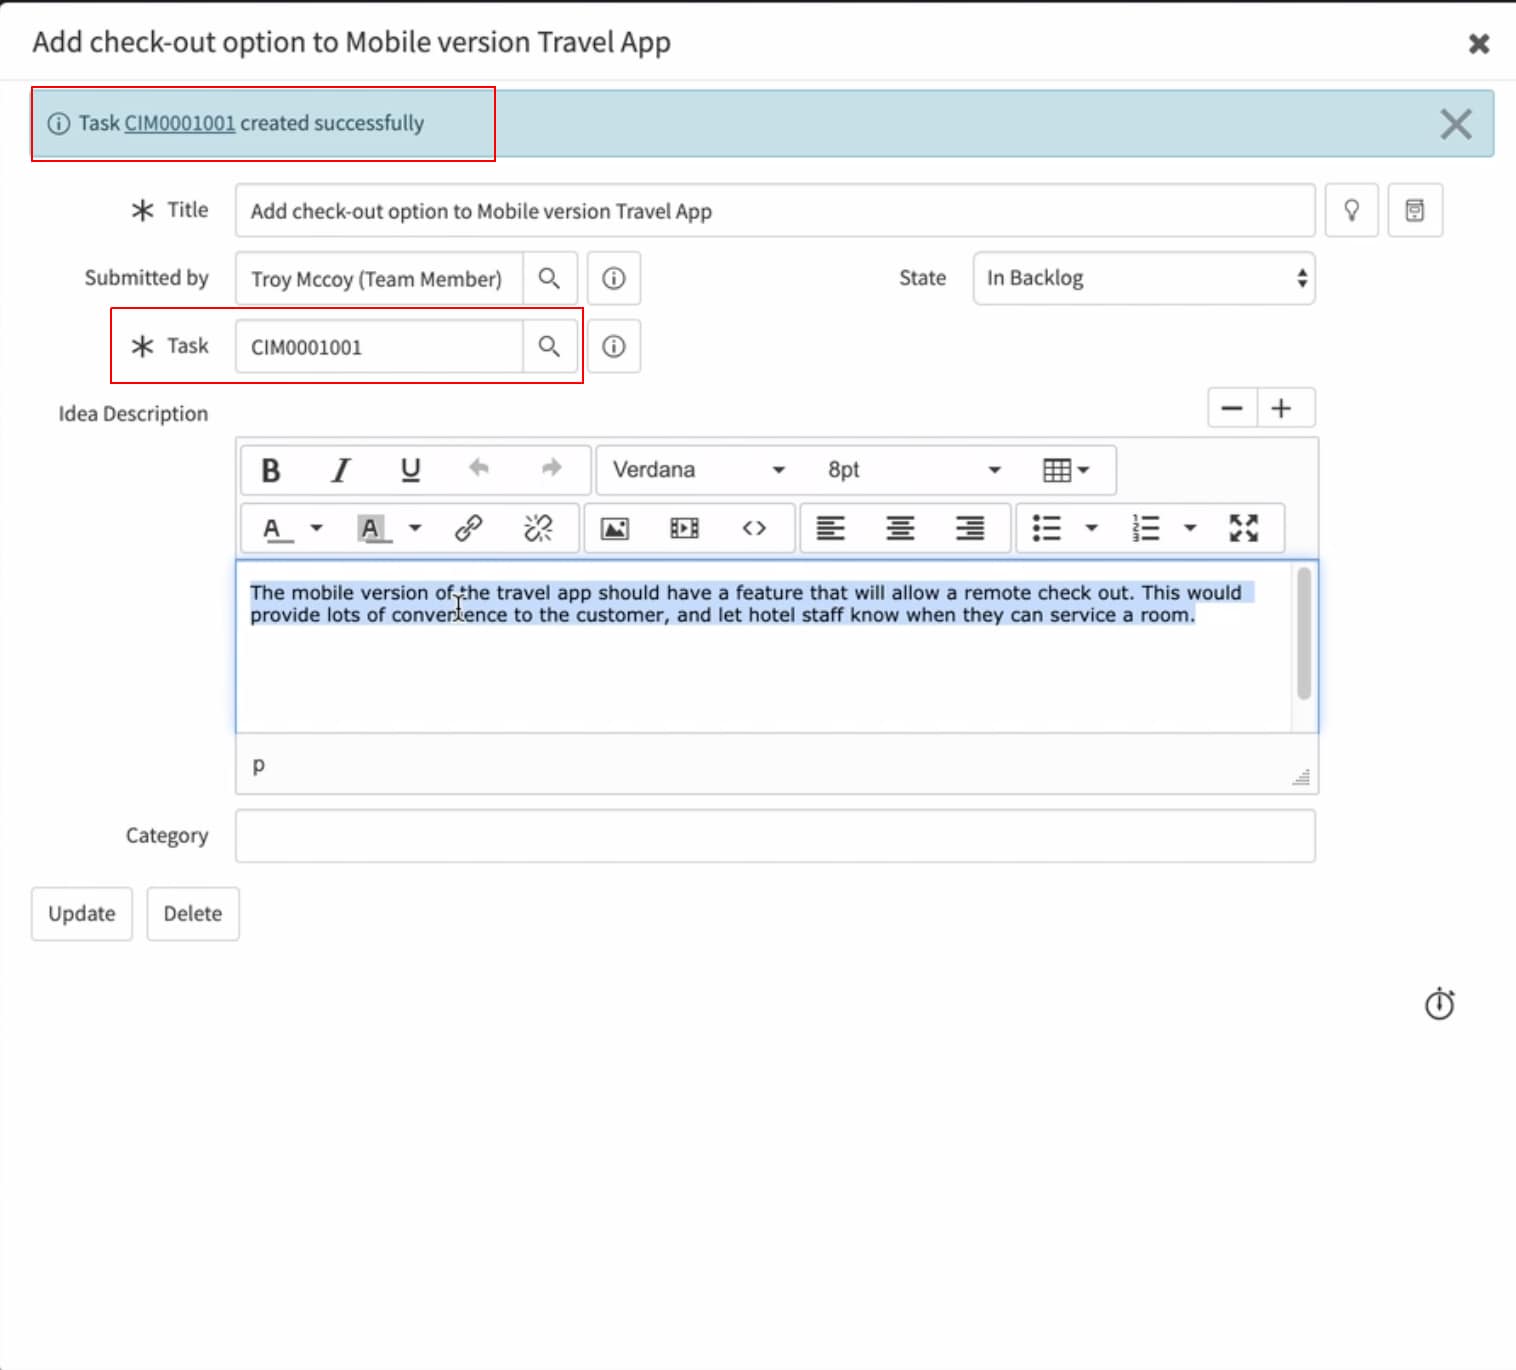
Task: Search for a different Submitted by user
Action: click(x=549, y=278)
